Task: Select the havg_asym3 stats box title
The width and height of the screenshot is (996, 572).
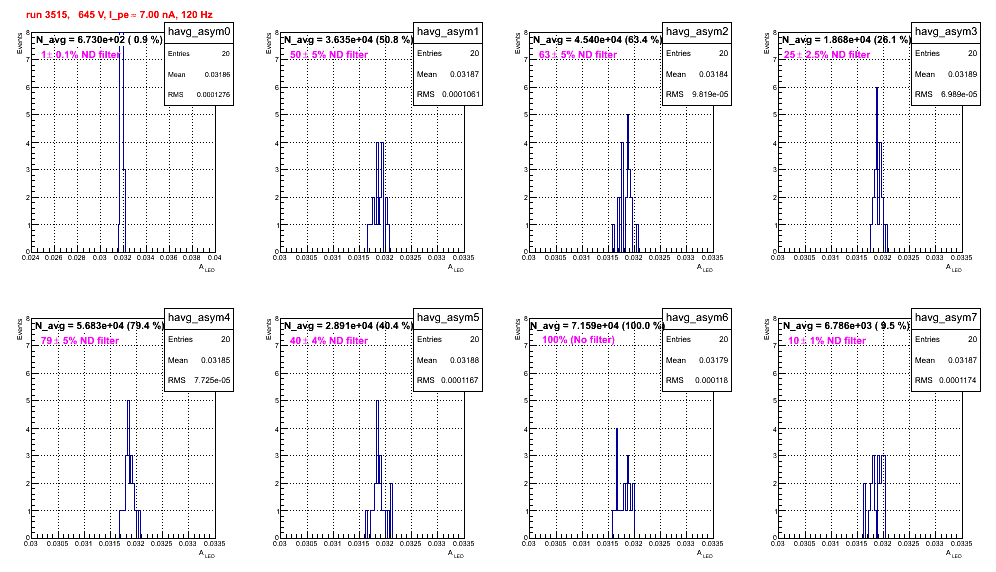Action: (x=946, y=32)
